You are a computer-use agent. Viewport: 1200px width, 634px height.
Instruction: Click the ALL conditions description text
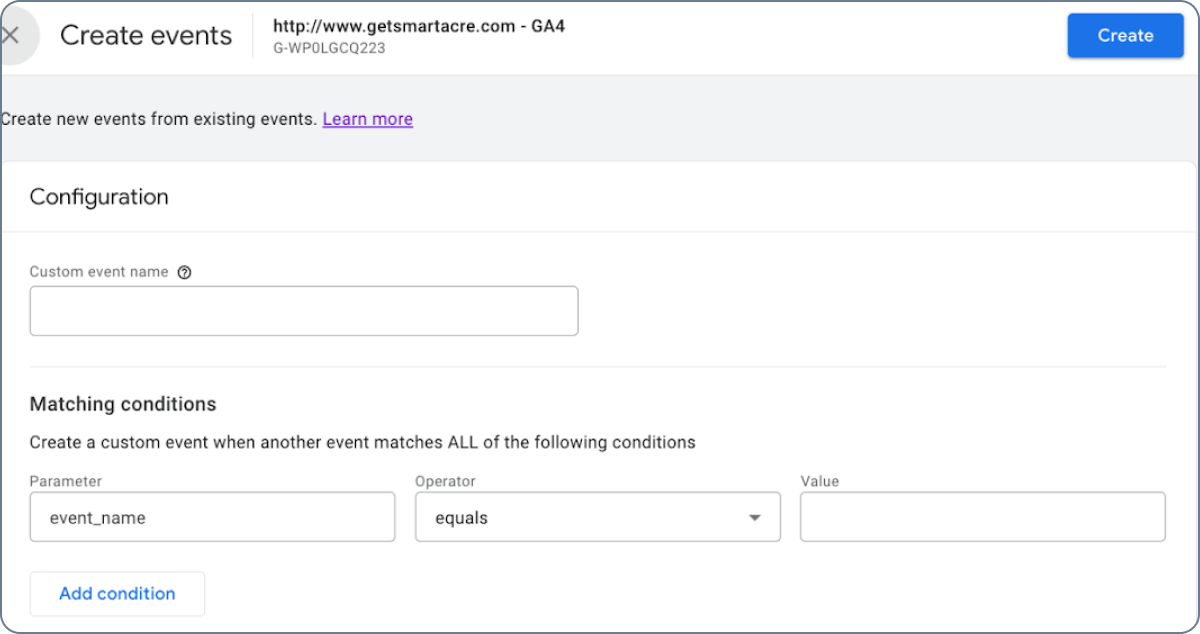pyautogui.click(x=362, y=442)
